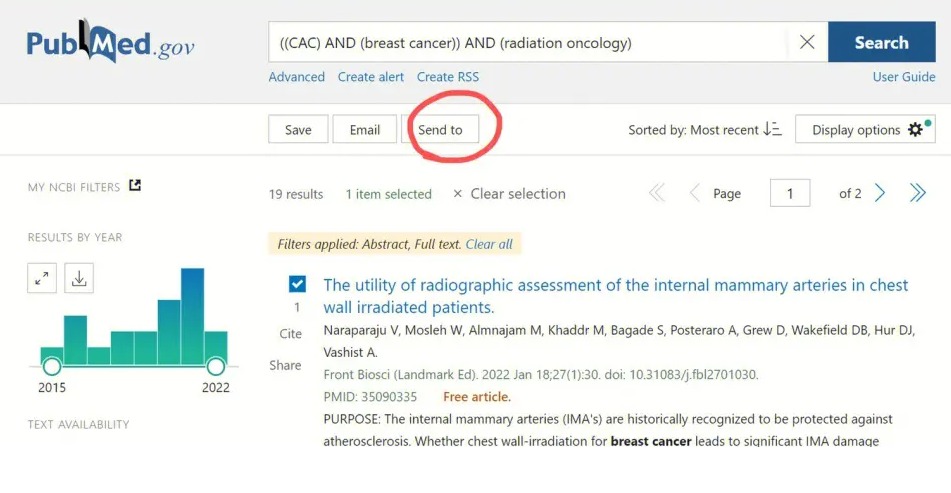Click the Save results button
This screenshot has height=493, width=951.
pos(298,130)
